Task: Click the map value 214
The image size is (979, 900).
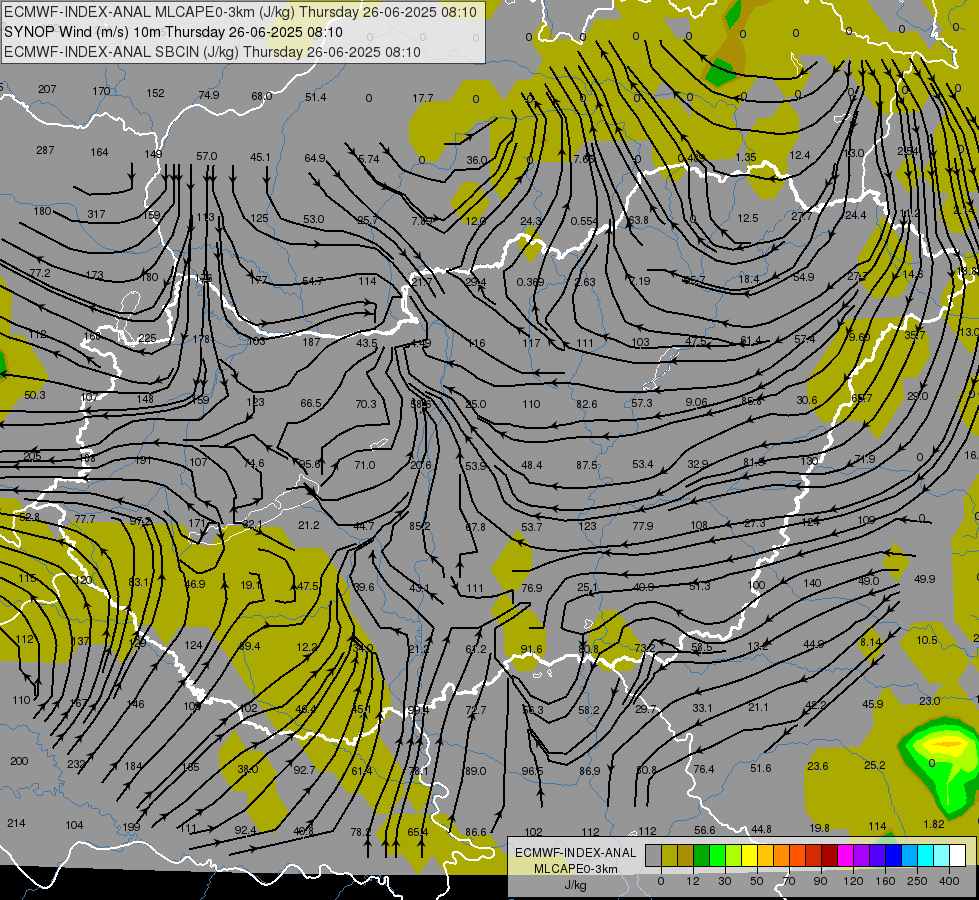Action: pos(16,823)
